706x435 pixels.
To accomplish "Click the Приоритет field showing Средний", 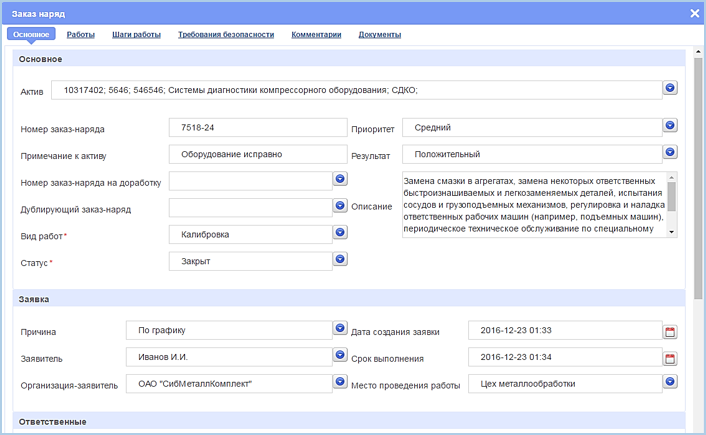I will pyautogui.click(x=532, y=127).
